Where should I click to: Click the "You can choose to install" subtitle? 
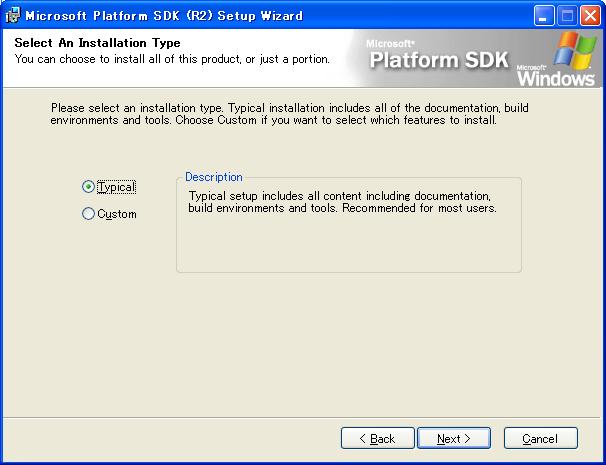172,59
